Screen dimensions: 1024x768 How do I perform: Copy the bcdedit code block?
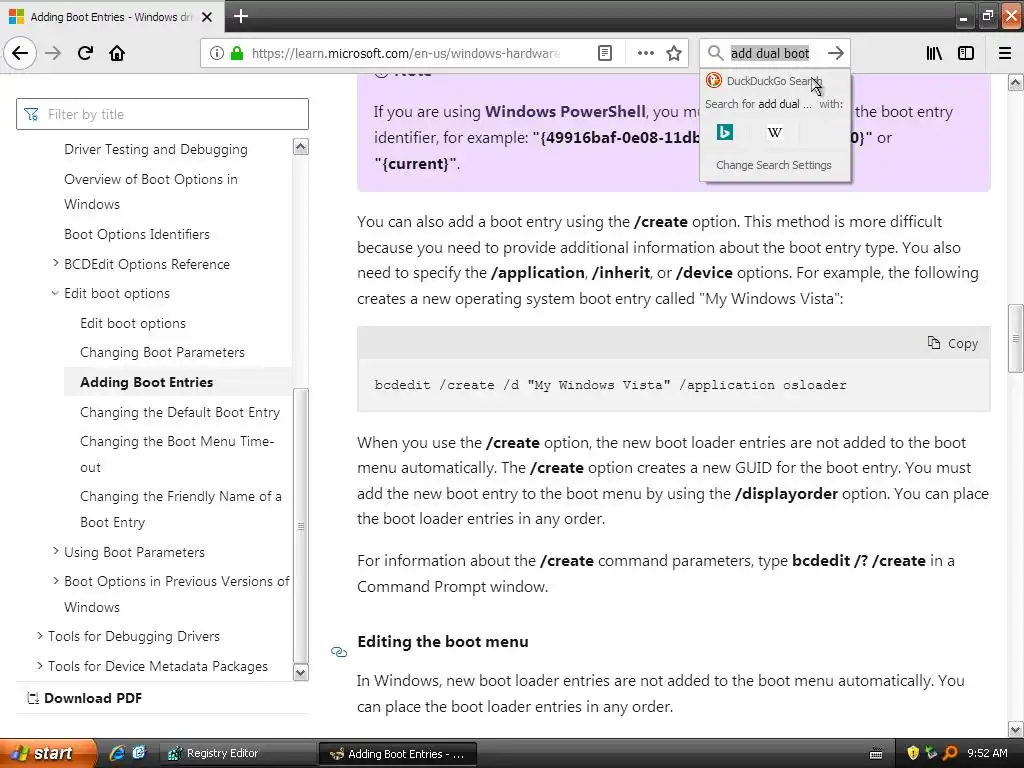pos(953,344)
